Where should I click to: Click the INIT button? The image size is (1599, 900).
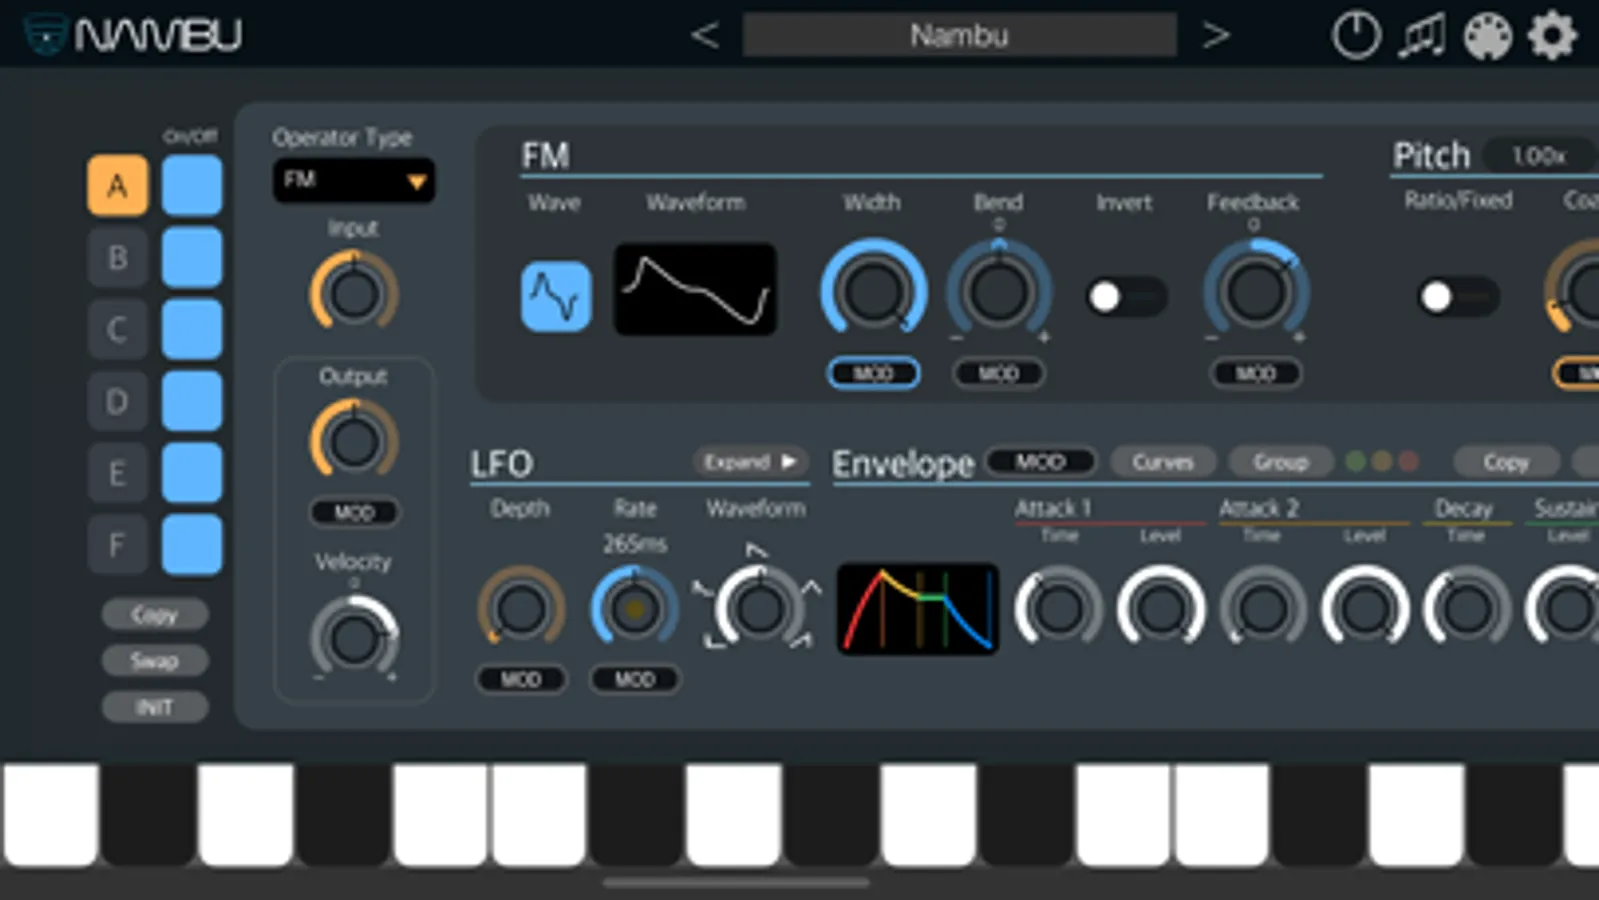(x=155, y=707)
